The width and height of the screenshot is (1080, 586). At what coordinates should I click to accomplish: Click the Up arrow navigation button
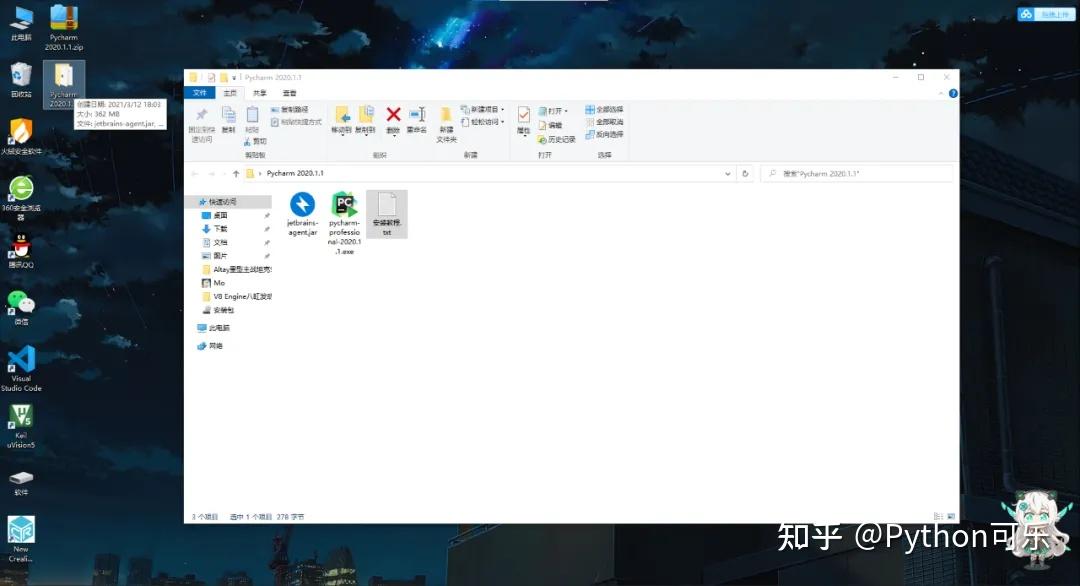(236, 174)
